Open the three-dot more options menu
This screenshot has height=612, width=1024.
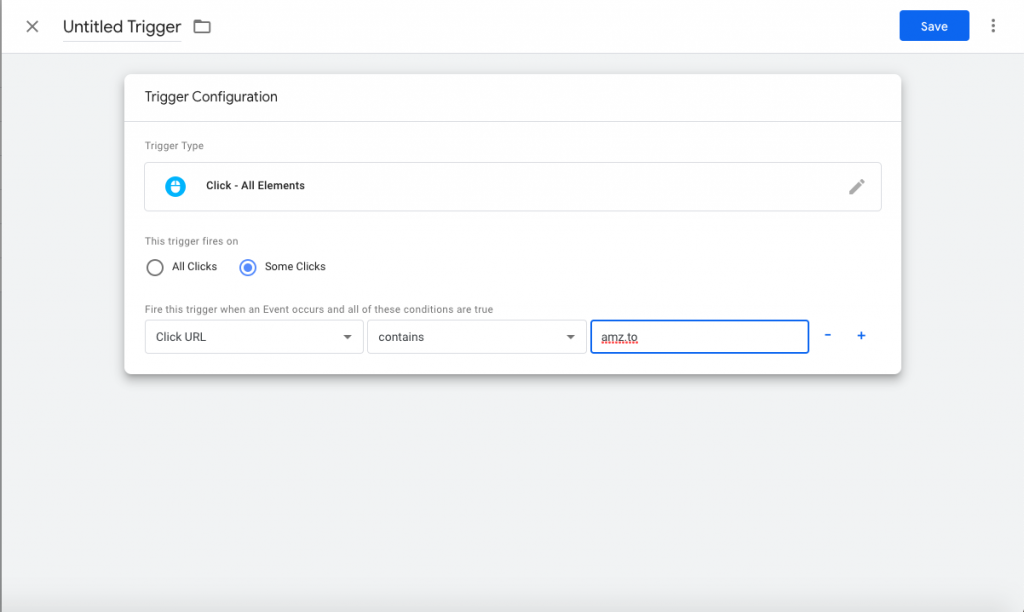pyautogui.click(x=993, y=25)
